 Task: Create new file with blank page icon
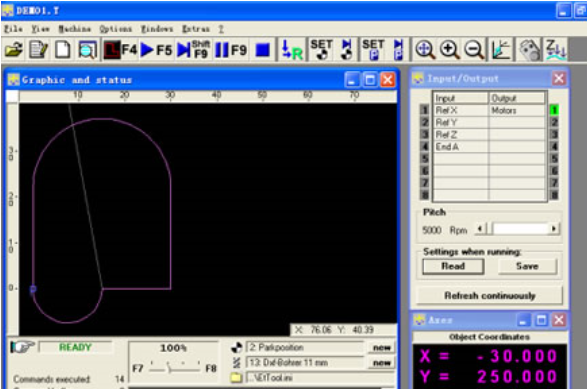[x=63, y=50]
